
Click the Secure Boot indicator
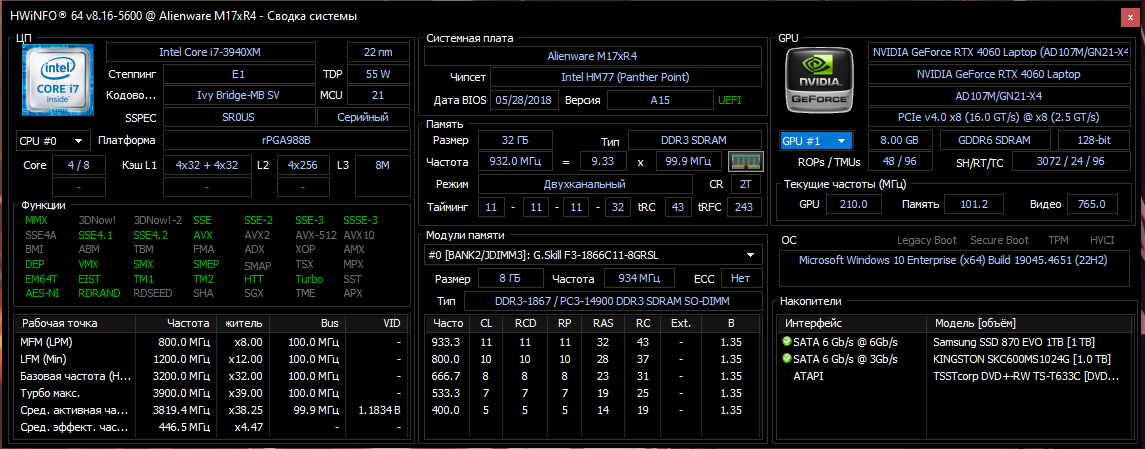point(998,240)
